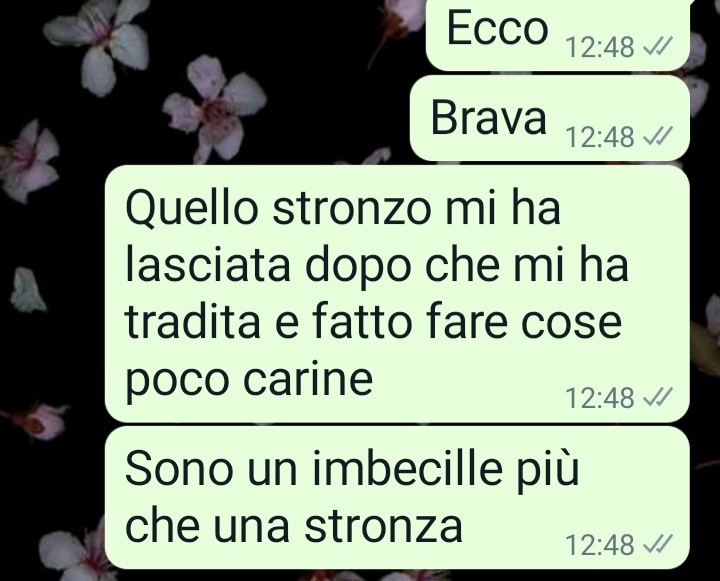Click the pink flower bud on the lower-left wallpaper
The image size is (720, 581).
tap(37, 421)
